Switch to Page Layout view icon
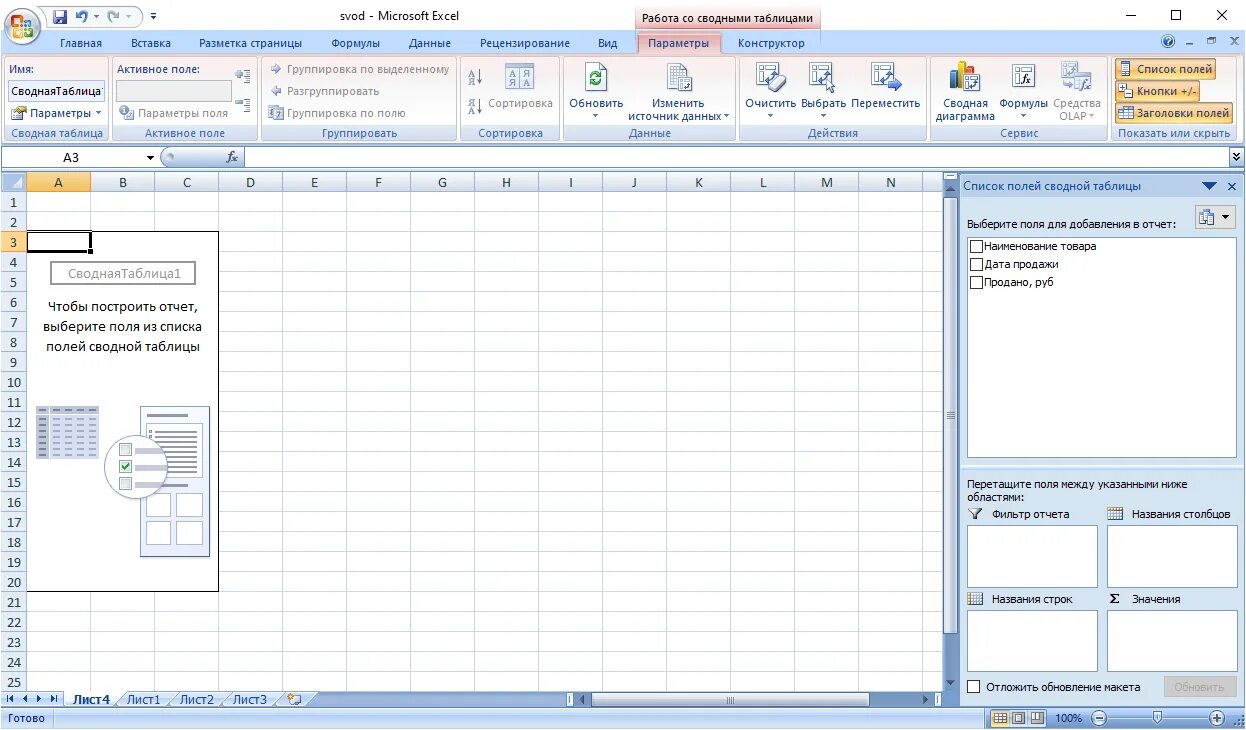The height and width of the screenshot is (730, 1246). click(1018, 718)
